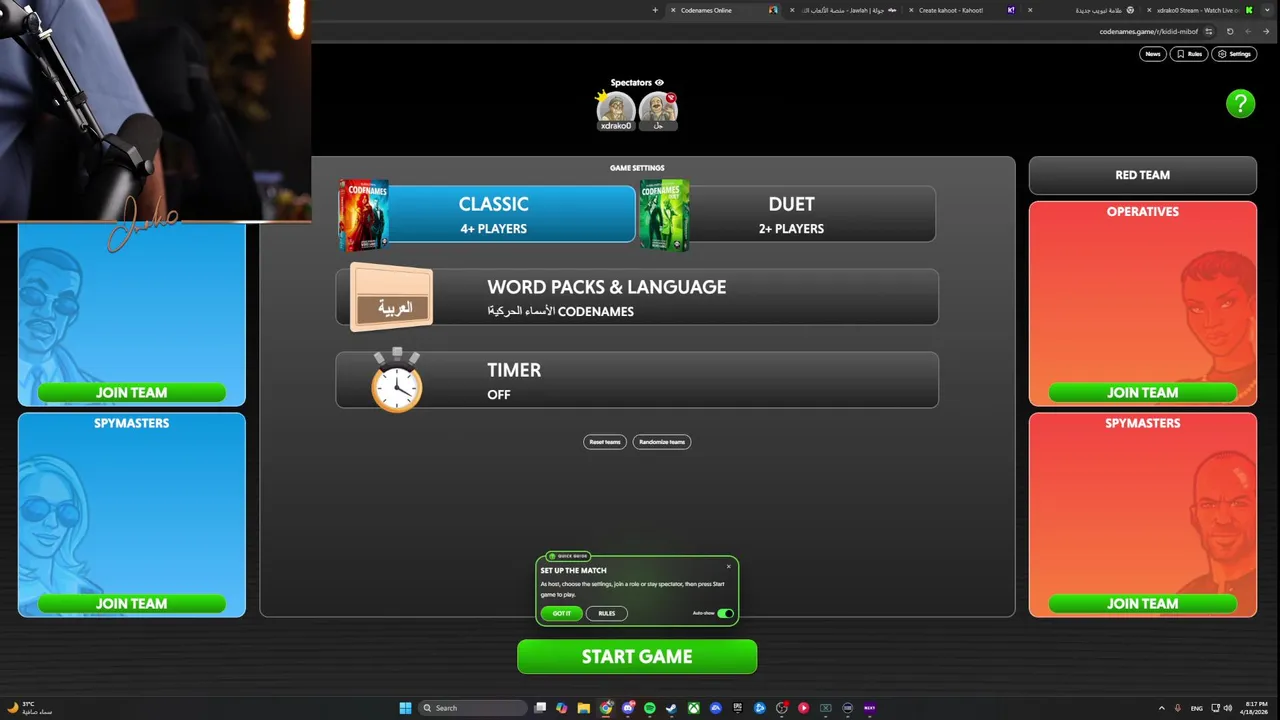Join the blue team Spymasters
The height and width of the screenshot is (720, 1280).
point(131,604)
